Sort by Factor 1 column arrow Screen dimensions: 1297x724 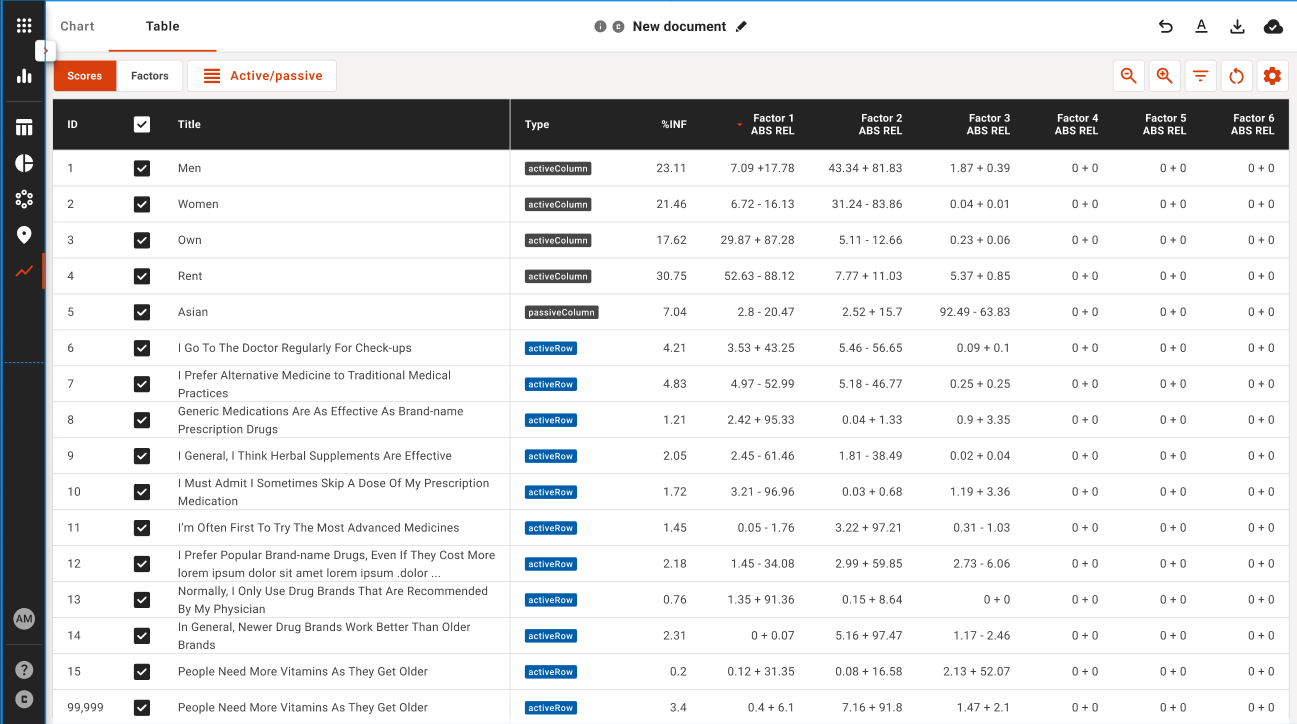[740, 124]
